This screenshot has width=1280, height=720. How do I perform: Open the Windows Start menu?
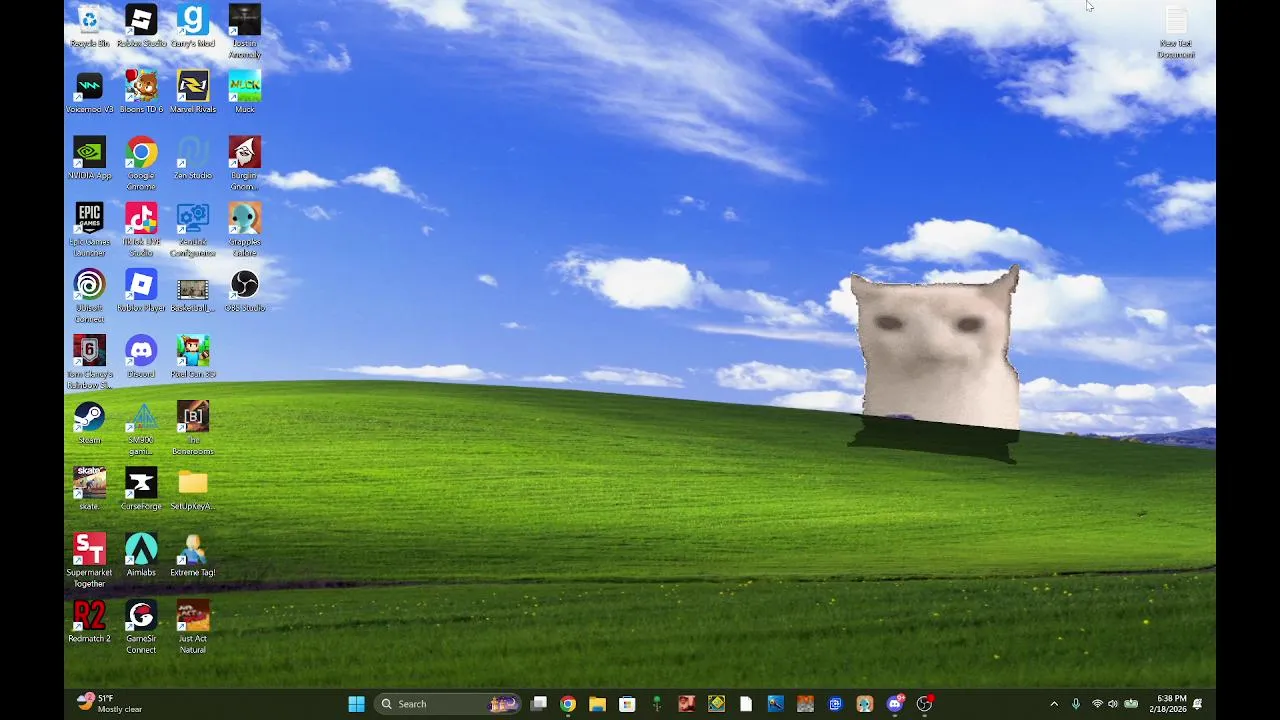pos(356,704)
